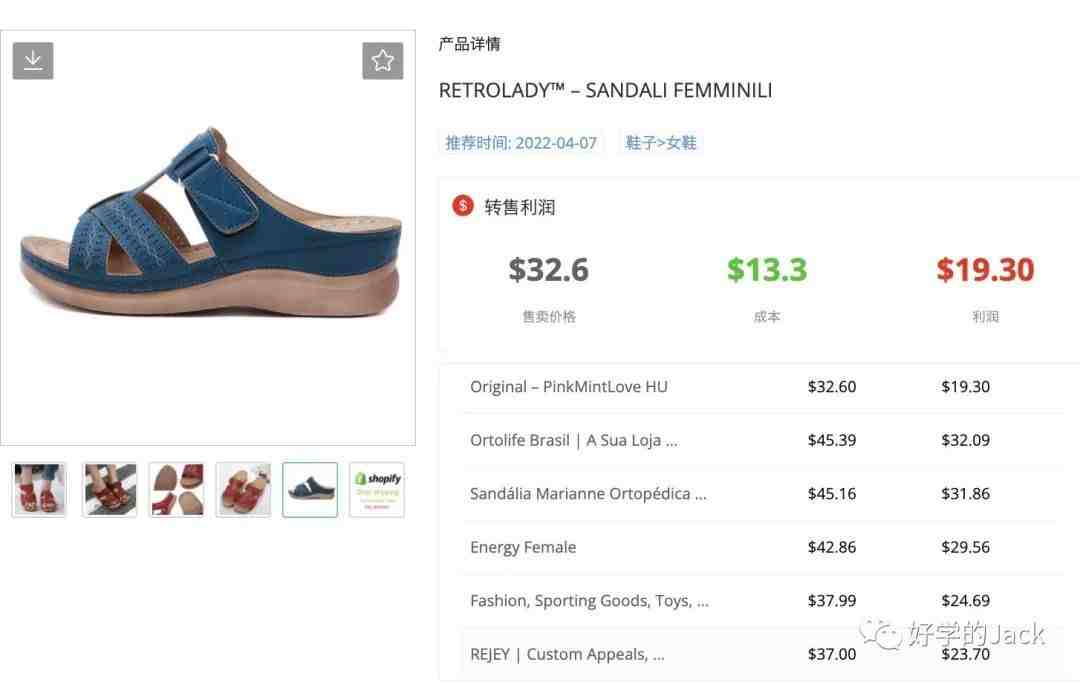The height and width of the screenshot is (682, 1080).
Task: Click the star favorite icon
Action: click(x=382, y=61)
